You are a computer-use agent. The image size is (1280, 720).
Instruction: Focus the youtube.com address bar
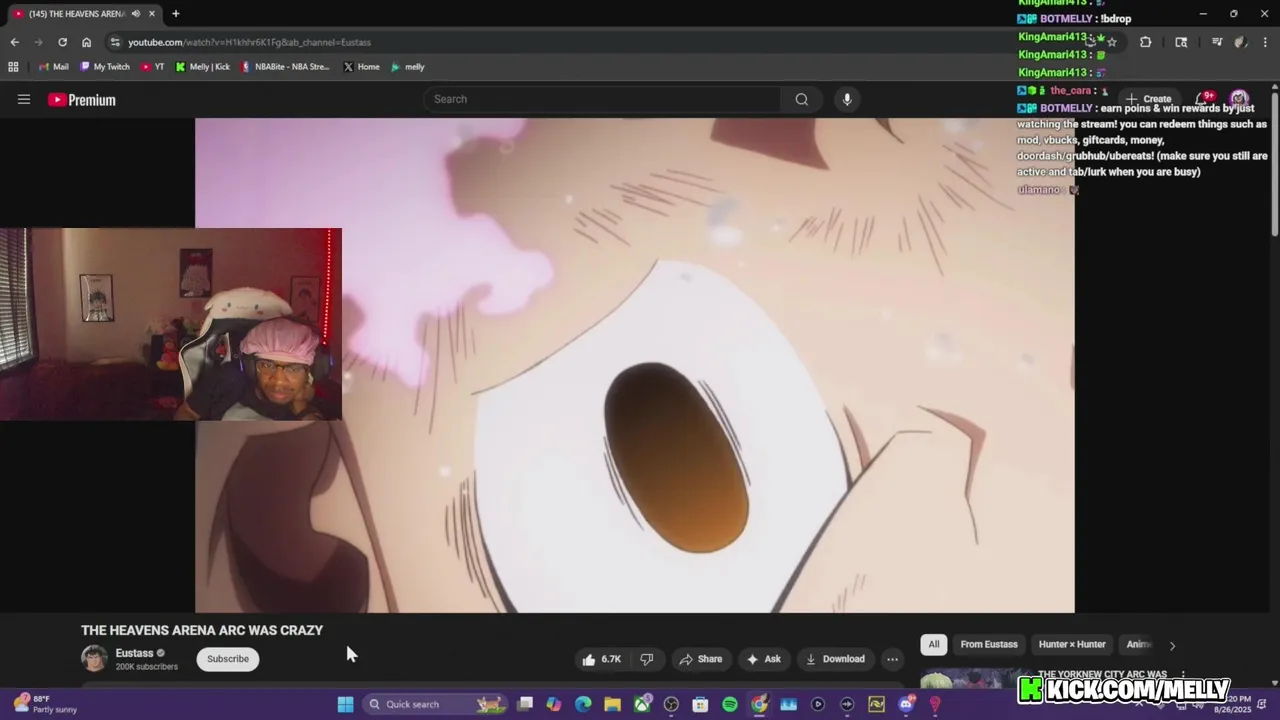click(600, 42)
